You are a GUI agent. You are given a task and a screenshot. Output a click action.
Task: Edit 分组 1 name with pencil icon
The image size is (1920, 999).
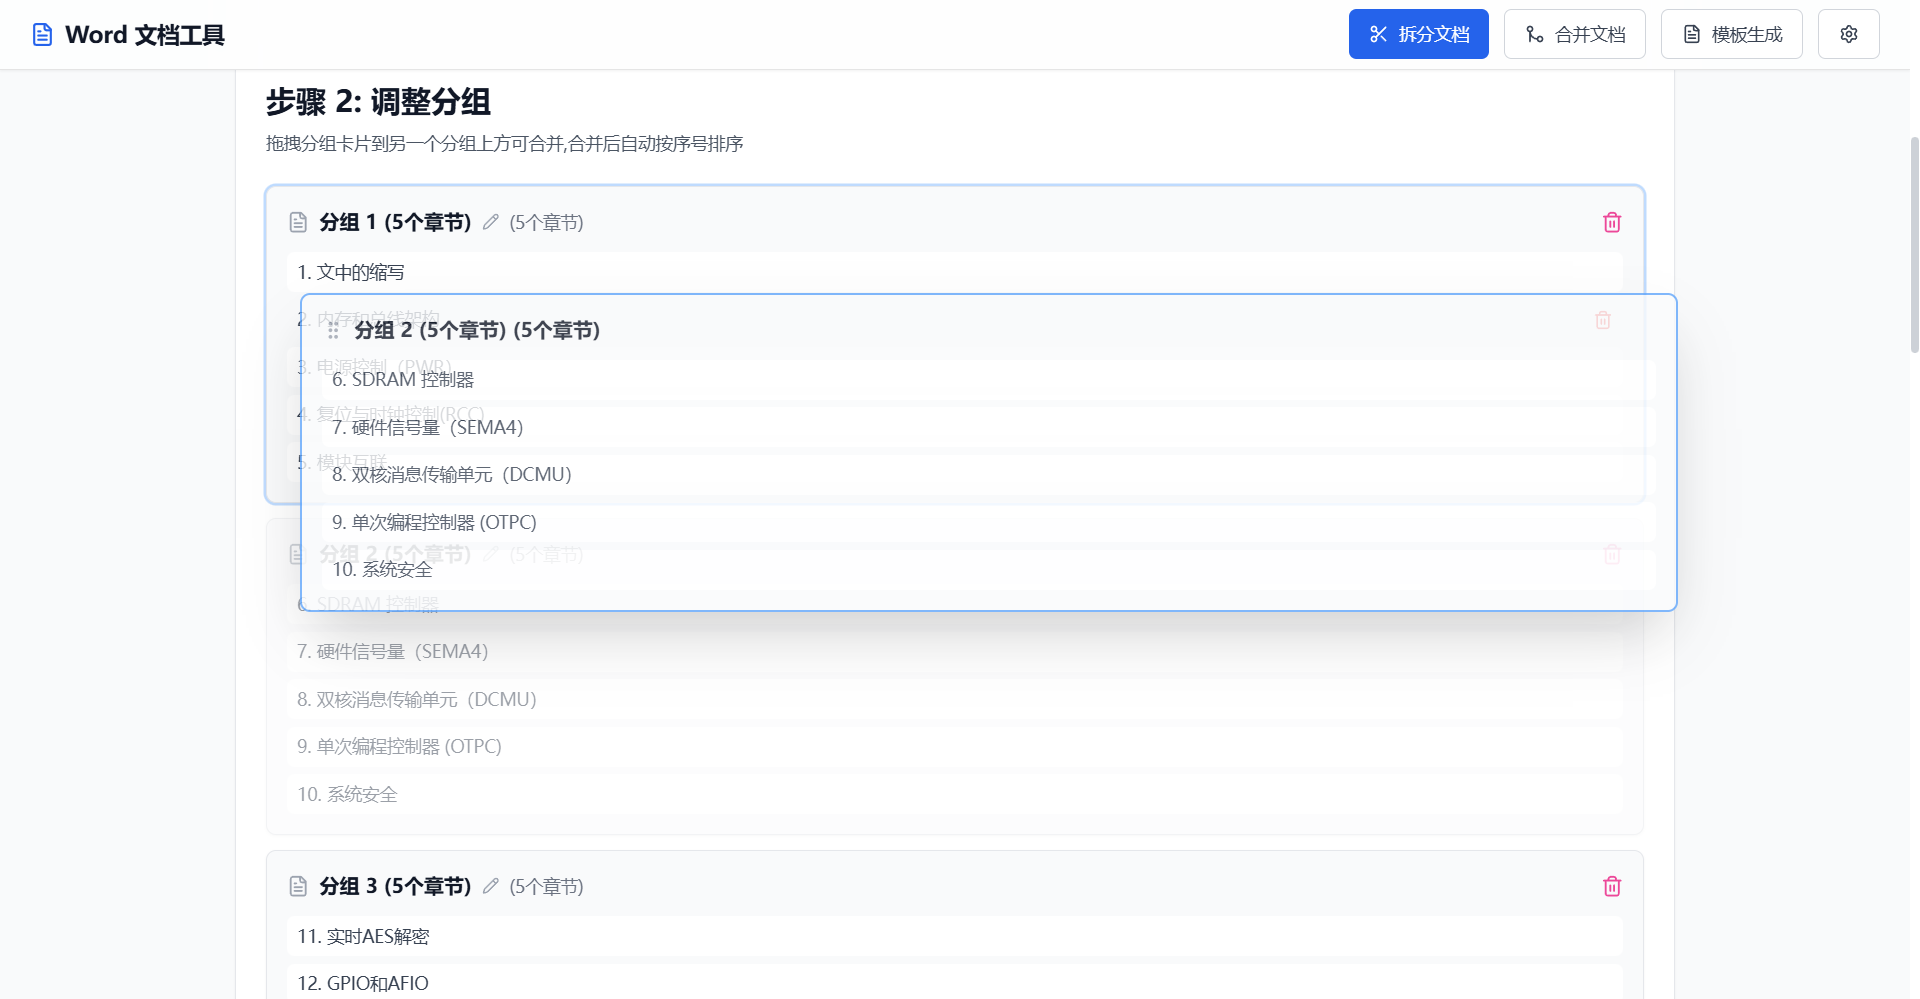(x=490, y=222)
